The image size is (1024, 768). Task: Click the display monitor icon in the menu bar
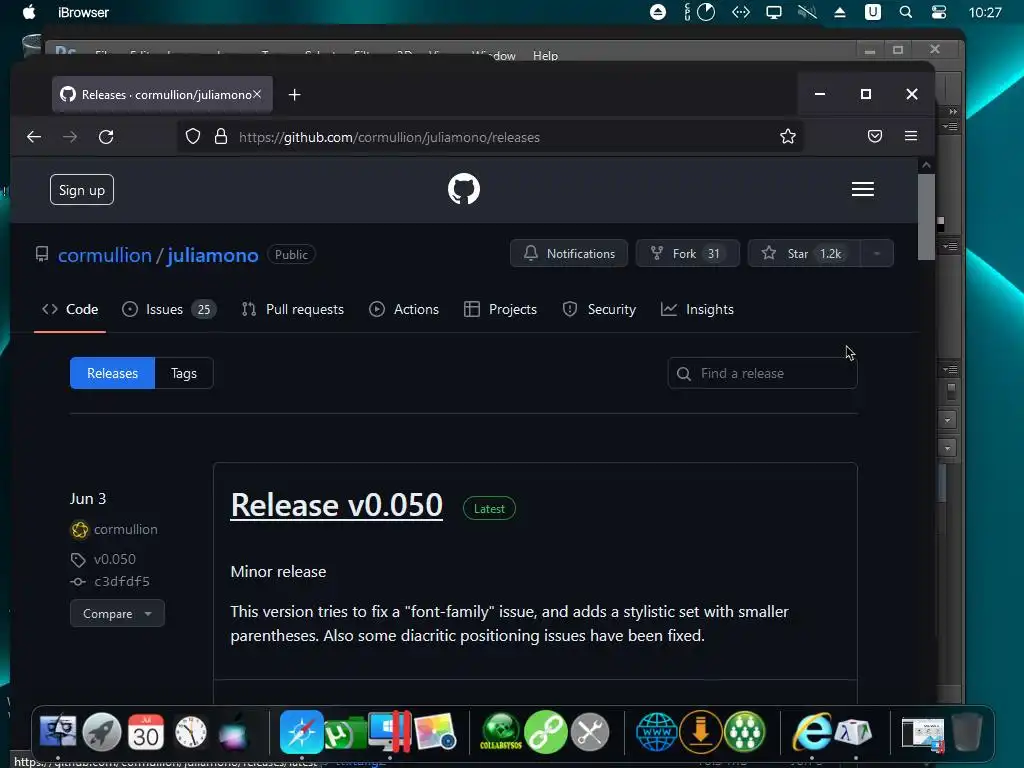point(774,12)
